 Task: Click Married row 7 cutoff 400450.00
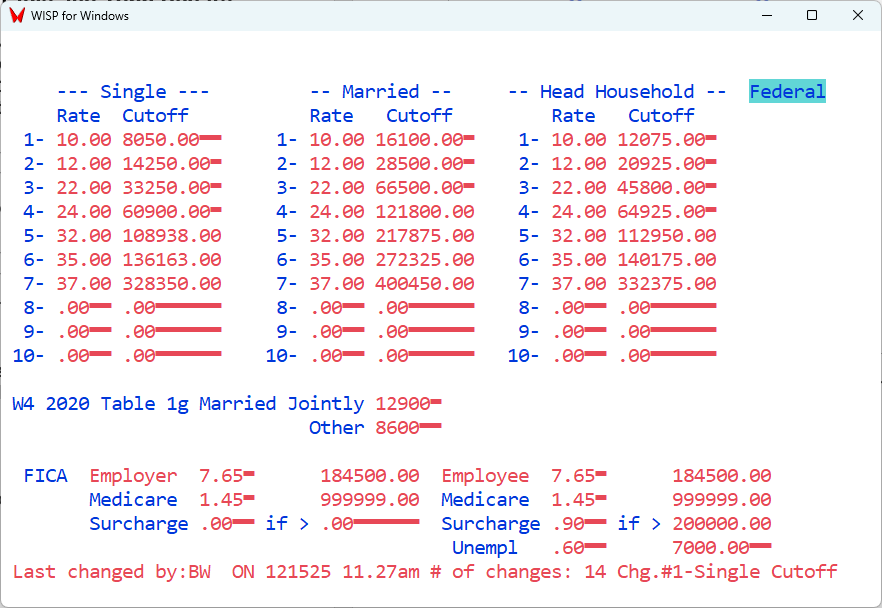425,284
